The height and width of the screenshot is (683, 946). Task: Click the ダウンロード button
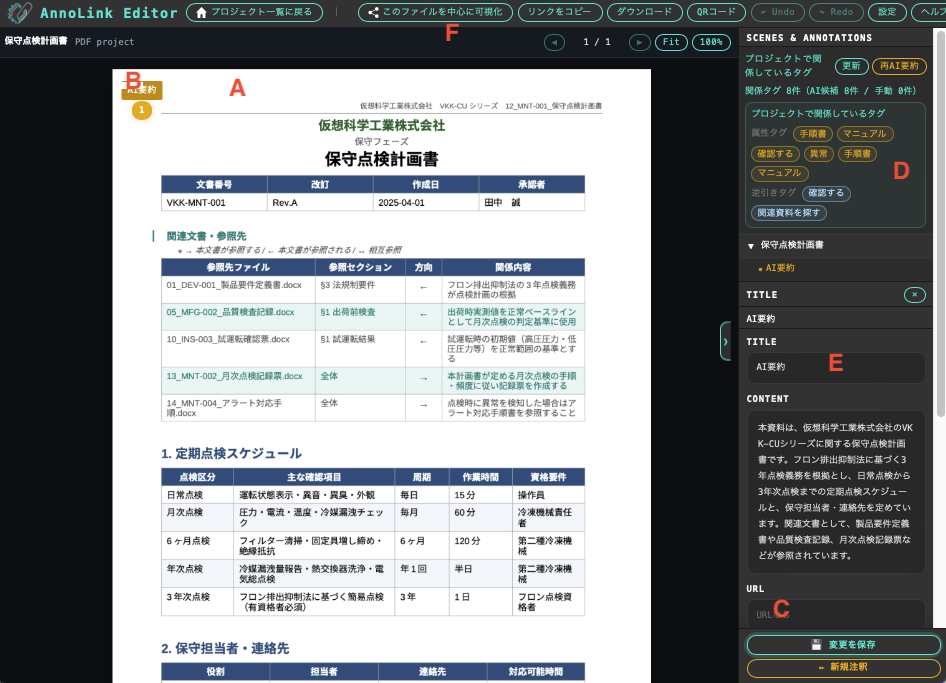point(644,12)
